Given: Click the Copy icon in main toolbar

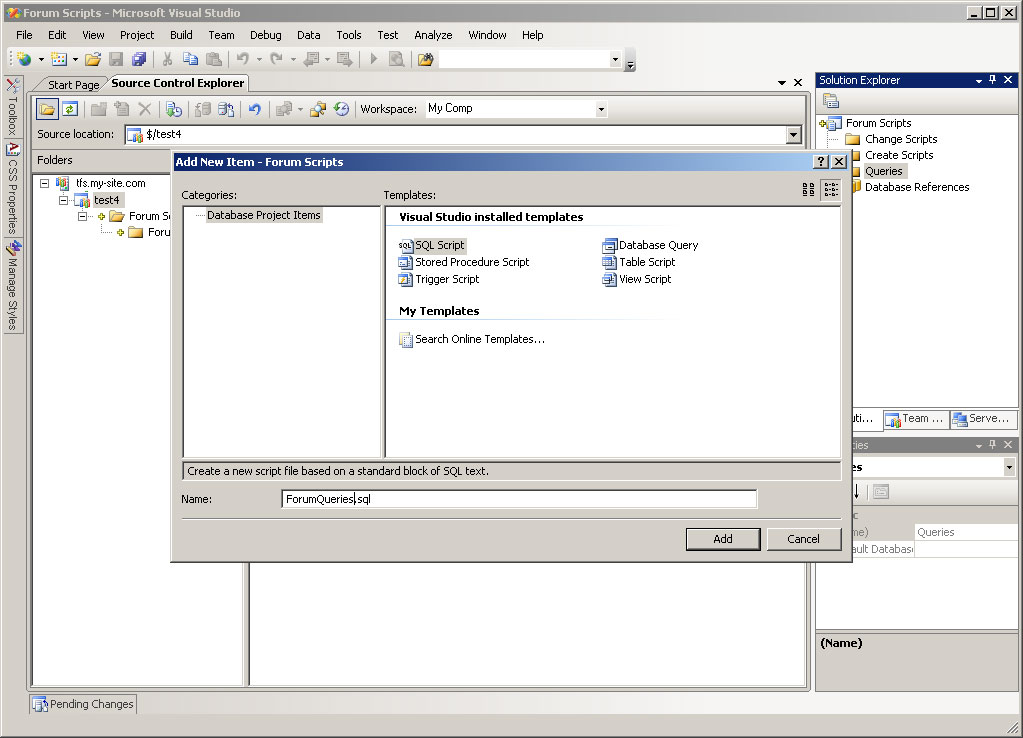Looking at the screenshot, I should point(191,59).
